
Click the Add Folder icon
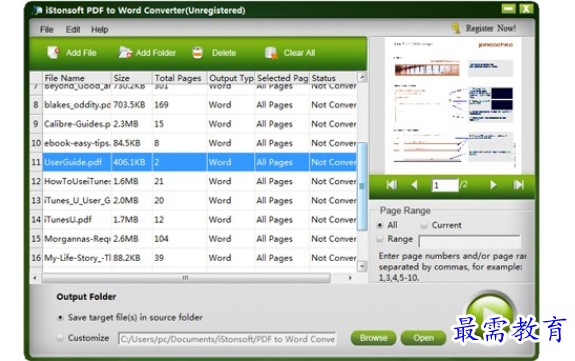125,52
